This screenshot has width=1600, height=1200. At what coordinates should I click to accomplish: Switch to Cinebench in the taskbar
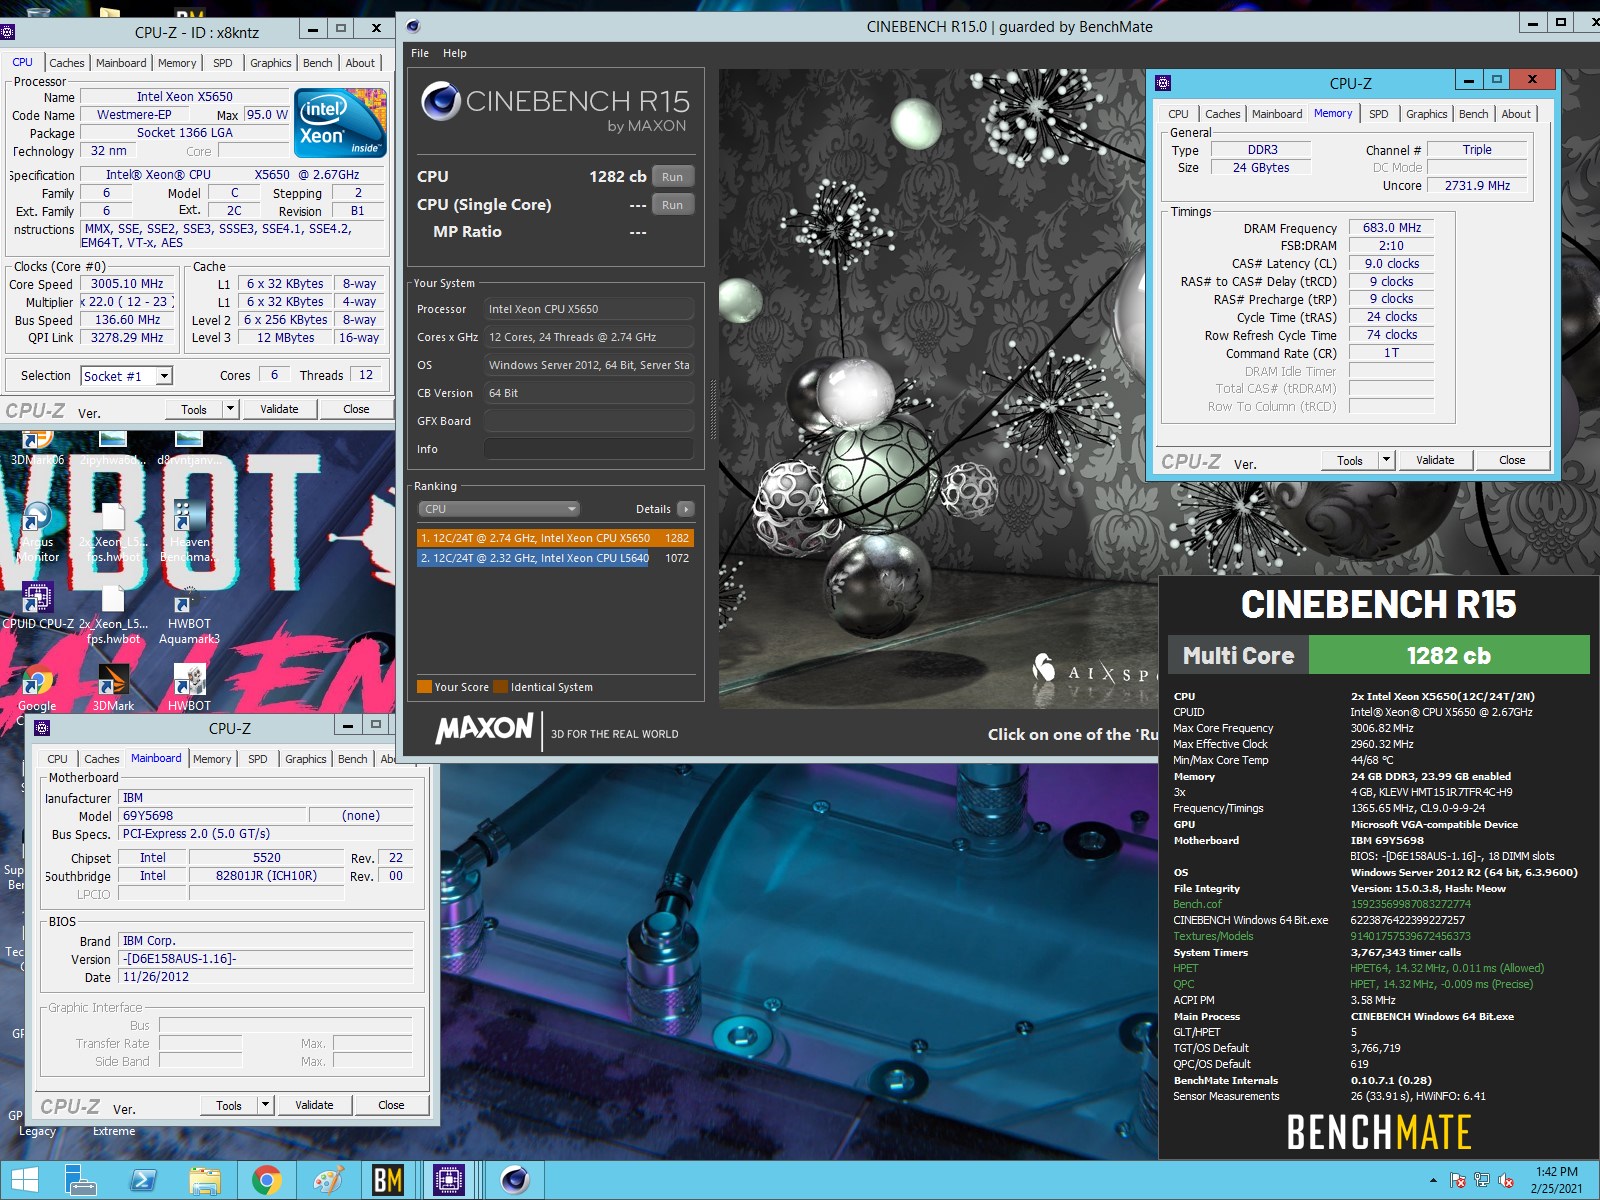[515, 1180]
